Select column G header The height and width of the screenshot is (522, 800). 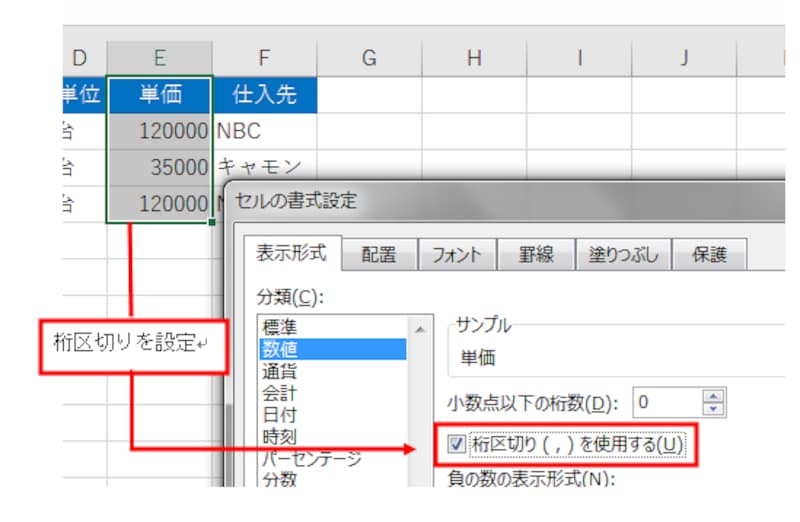click(369, 58)
